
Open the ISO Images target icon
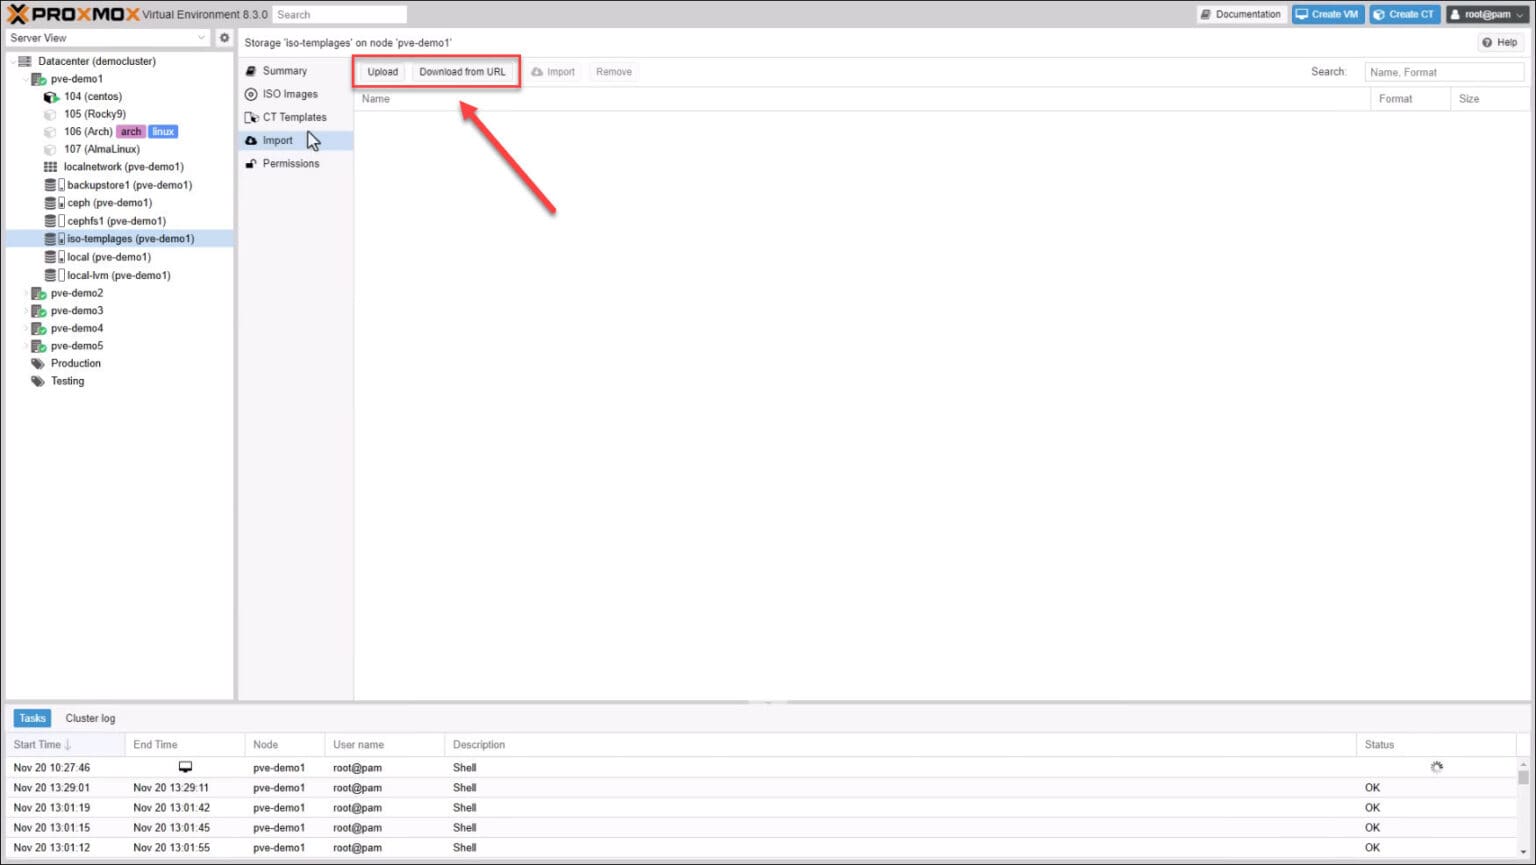click(x=251, y=93)
